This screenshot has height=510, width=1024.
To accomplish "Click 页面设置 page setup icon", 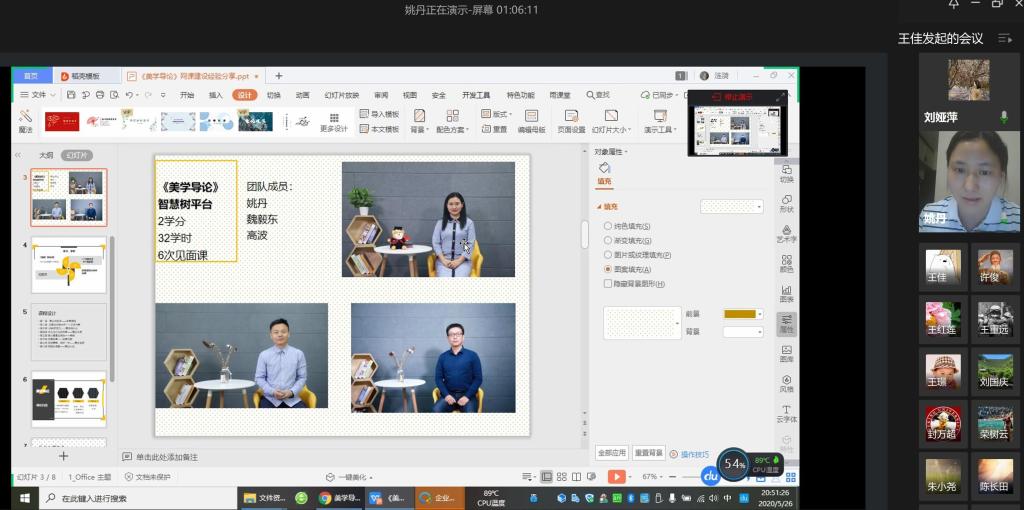I will tap(571, 120).
